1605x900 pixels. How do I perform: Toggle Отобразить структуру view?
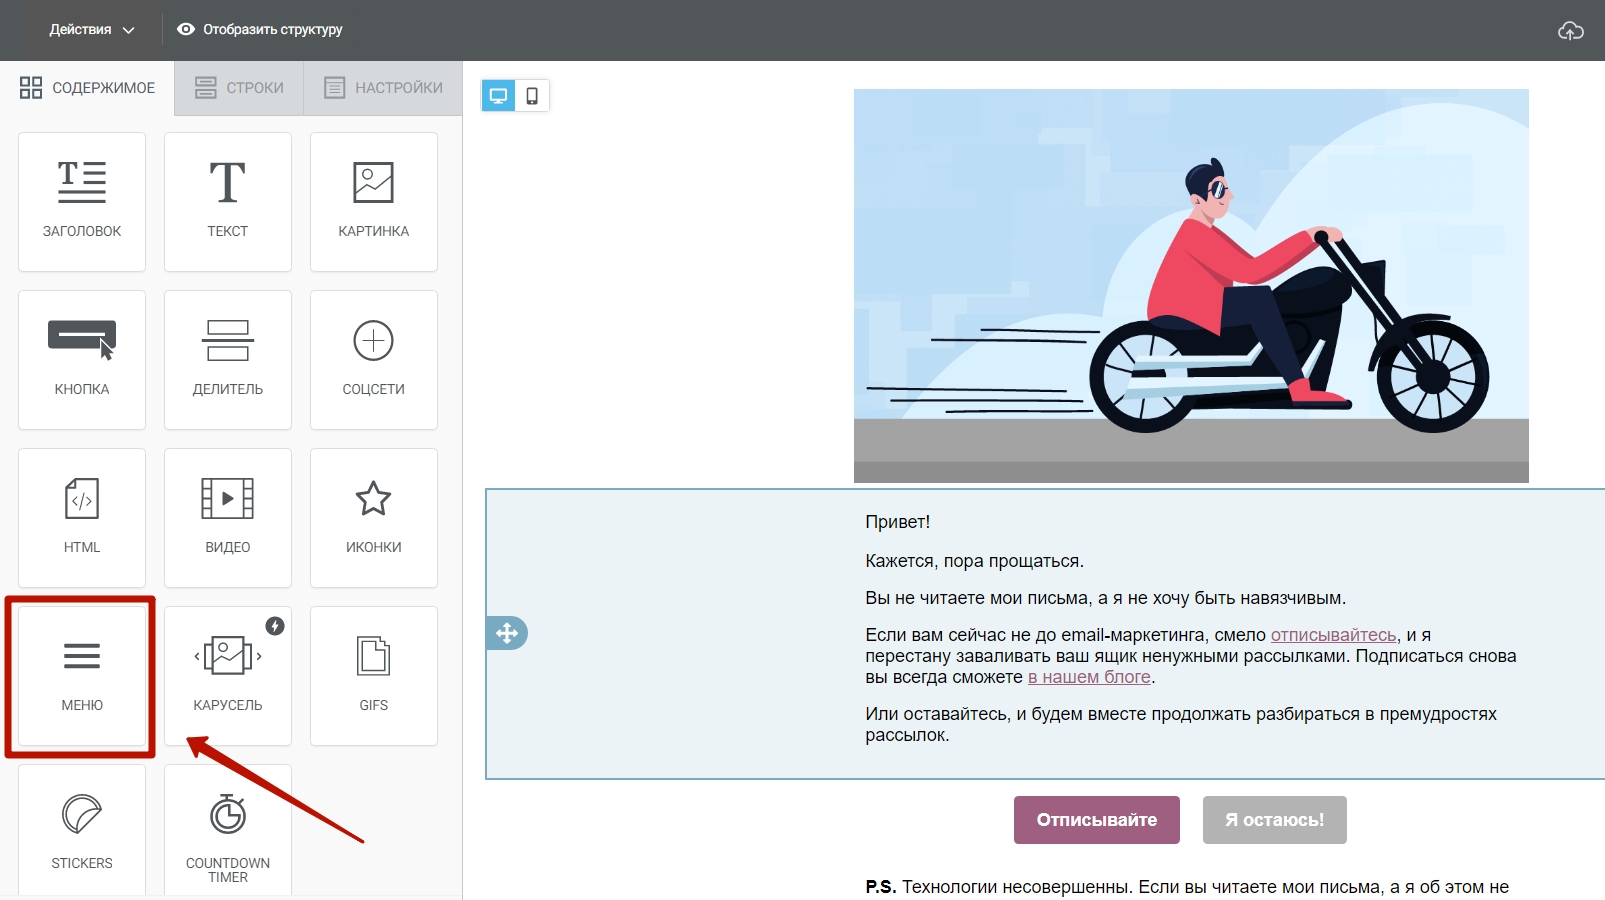click(x=260, y=30)
